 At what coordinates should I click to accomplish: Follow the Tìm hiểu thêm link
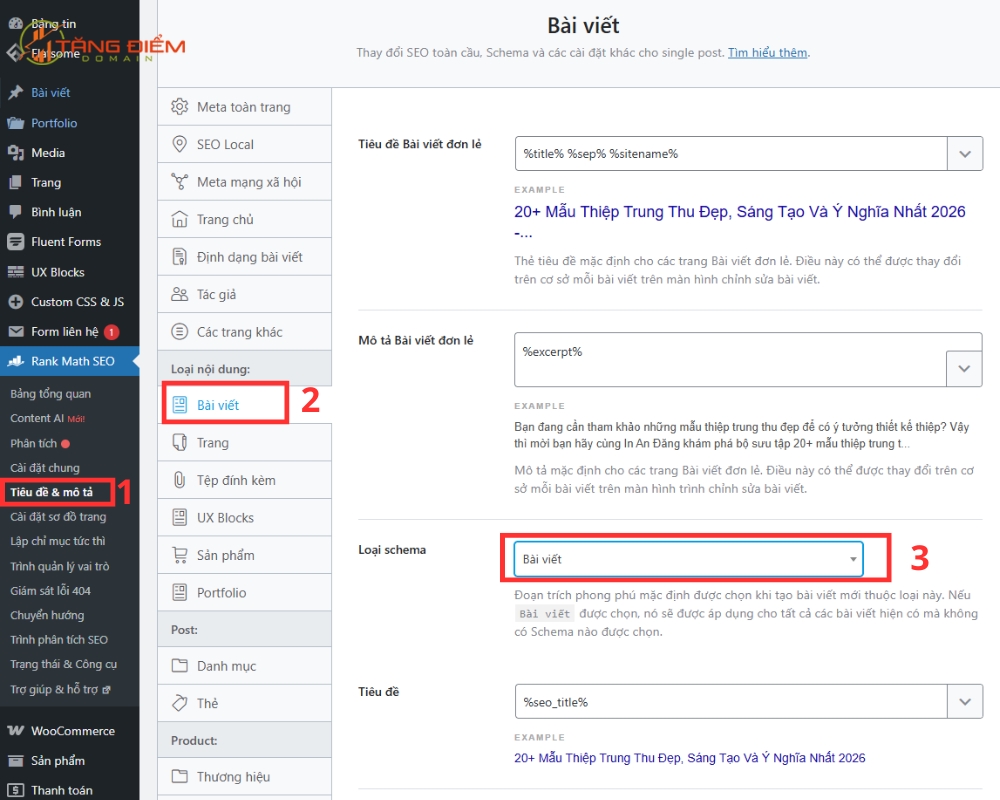[x=768, y=52]
